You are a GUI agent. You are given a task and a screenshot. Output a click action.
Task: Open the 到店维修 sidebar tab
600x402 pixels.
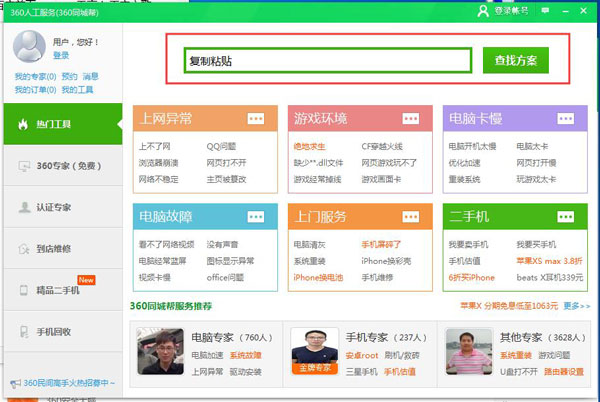63,249
